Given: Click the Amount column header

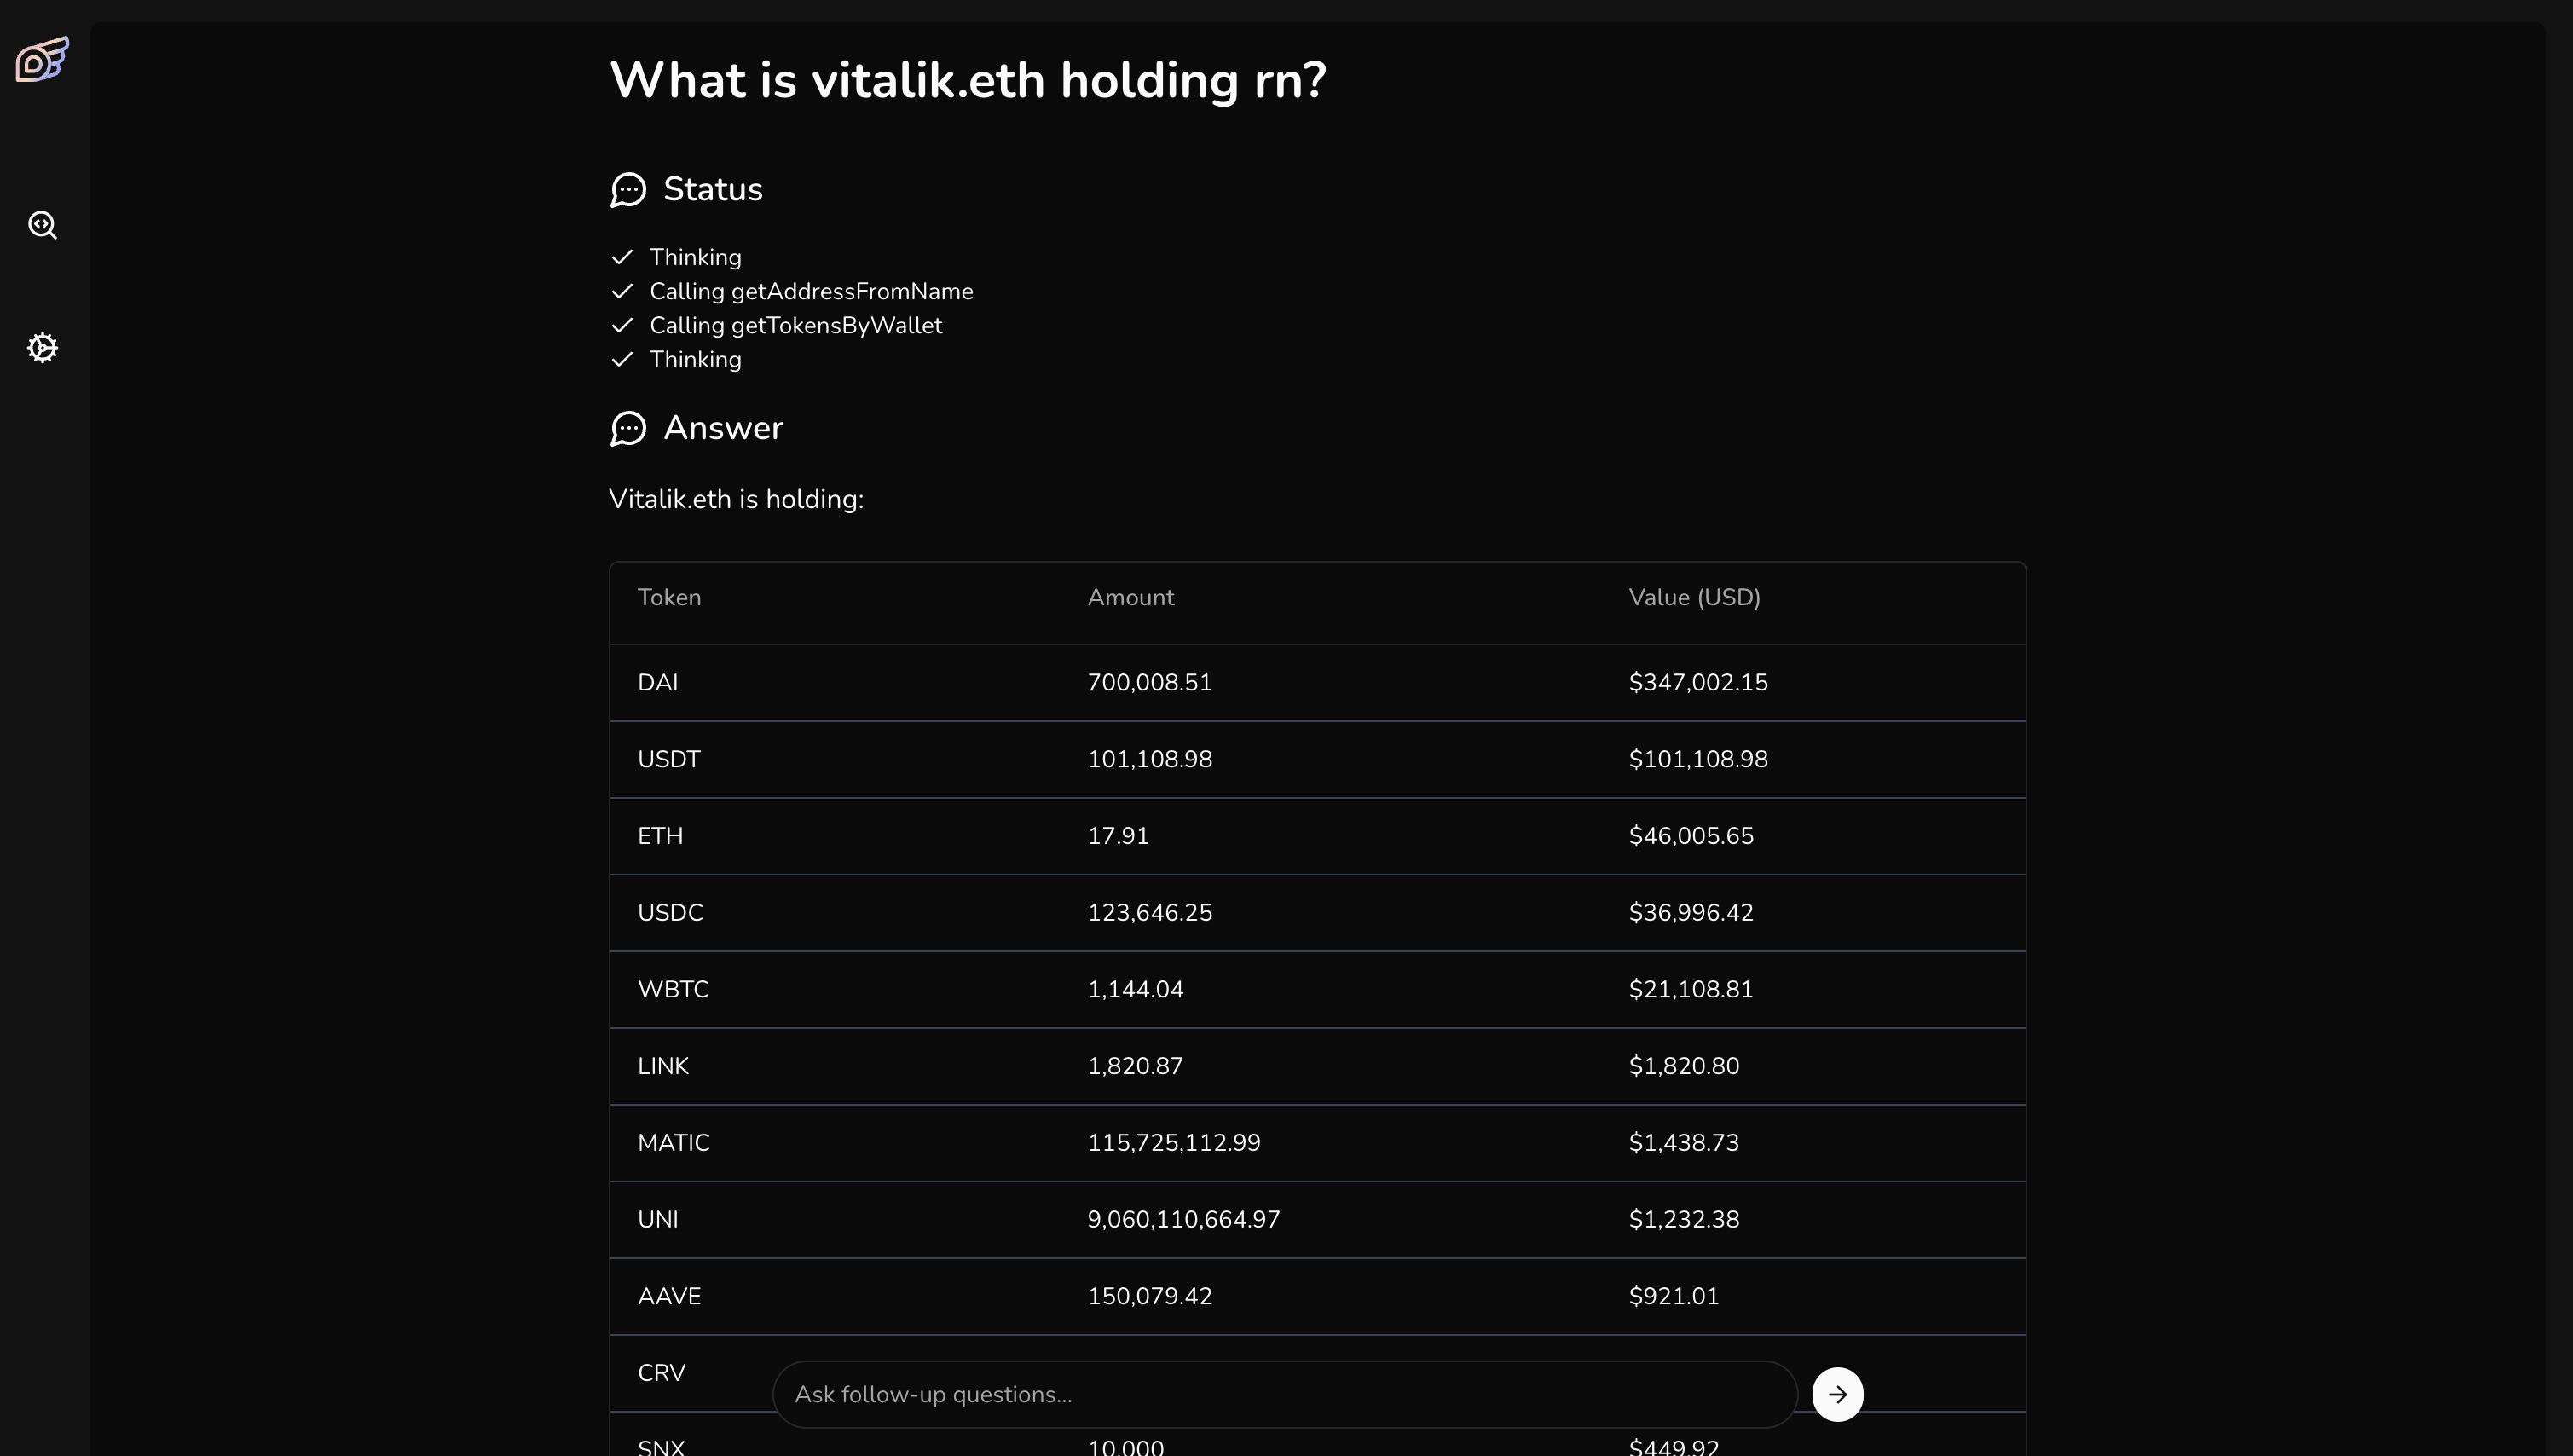Looking at the screenshot, I should point(1130,597).
